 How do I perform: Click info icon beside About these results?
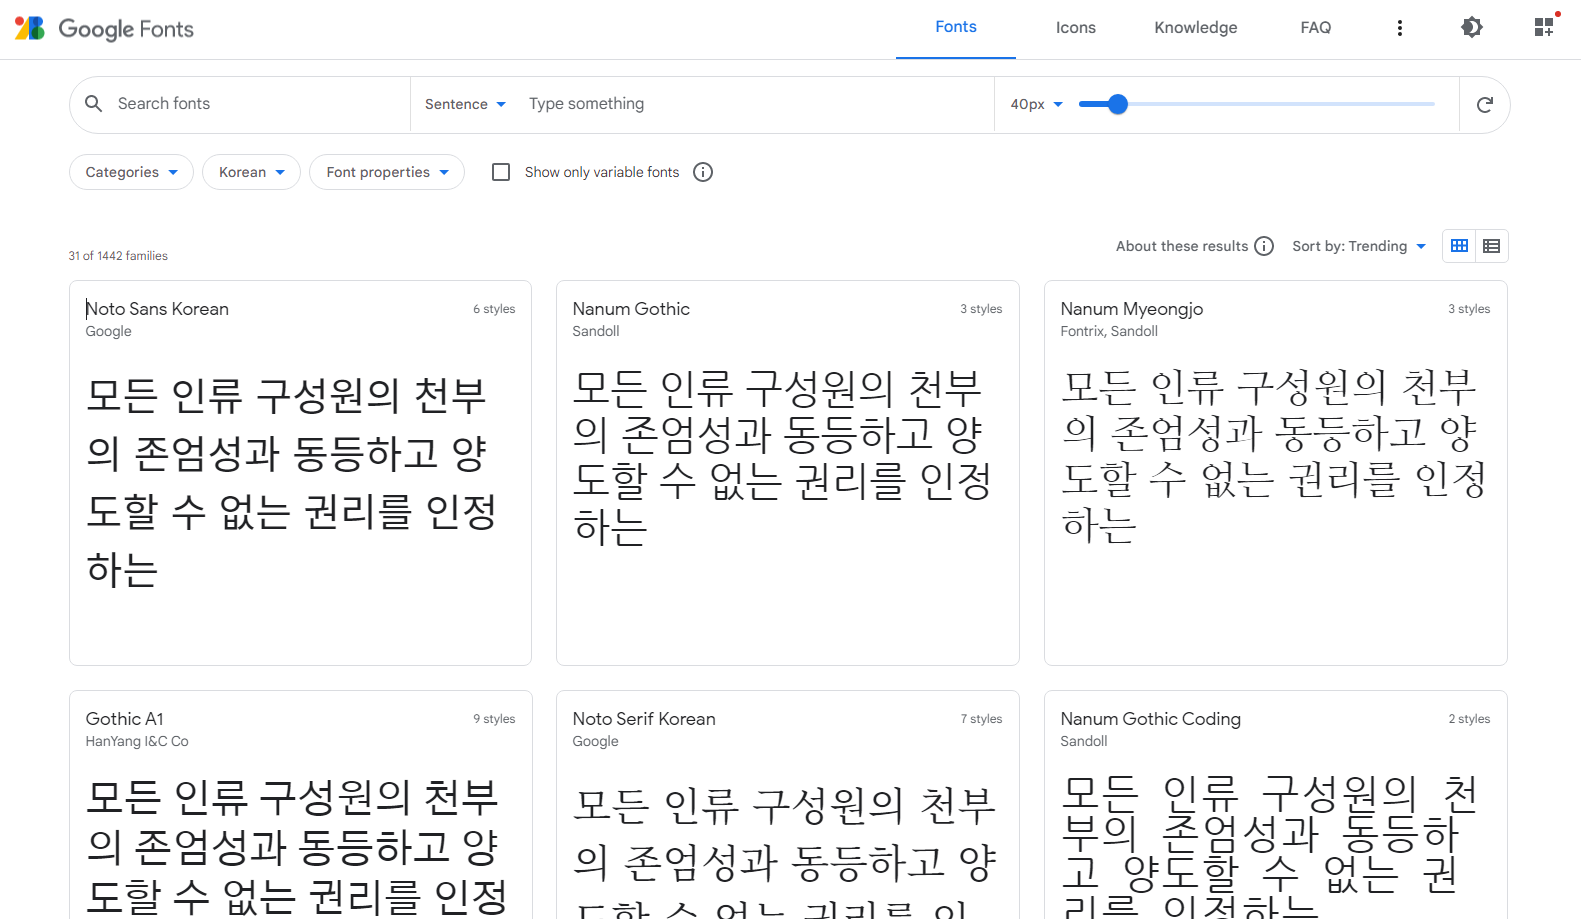pyautogui.click(x=1264, y=246)
